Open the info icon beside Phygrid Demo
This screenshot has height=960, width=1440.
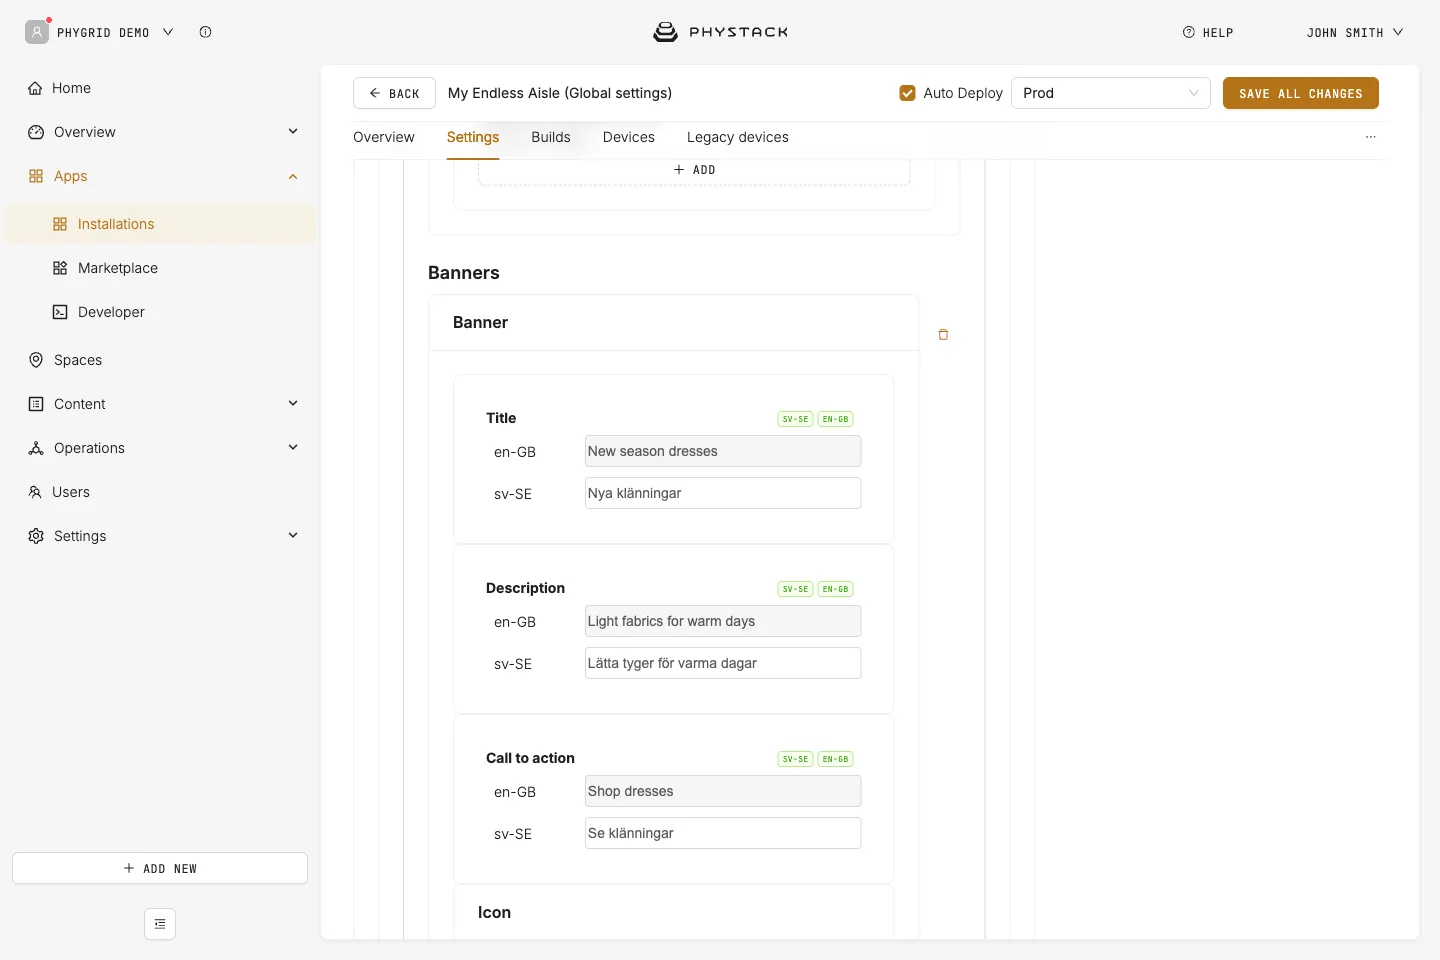point(205,32)
